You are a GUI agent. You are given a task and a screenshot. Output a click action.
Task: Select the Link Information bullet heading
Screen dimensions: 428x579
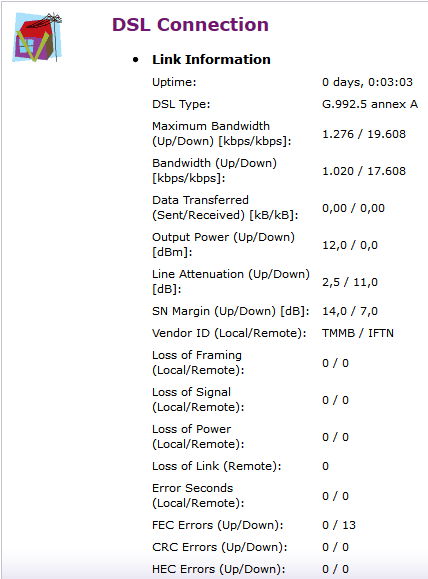pos(211,59)
